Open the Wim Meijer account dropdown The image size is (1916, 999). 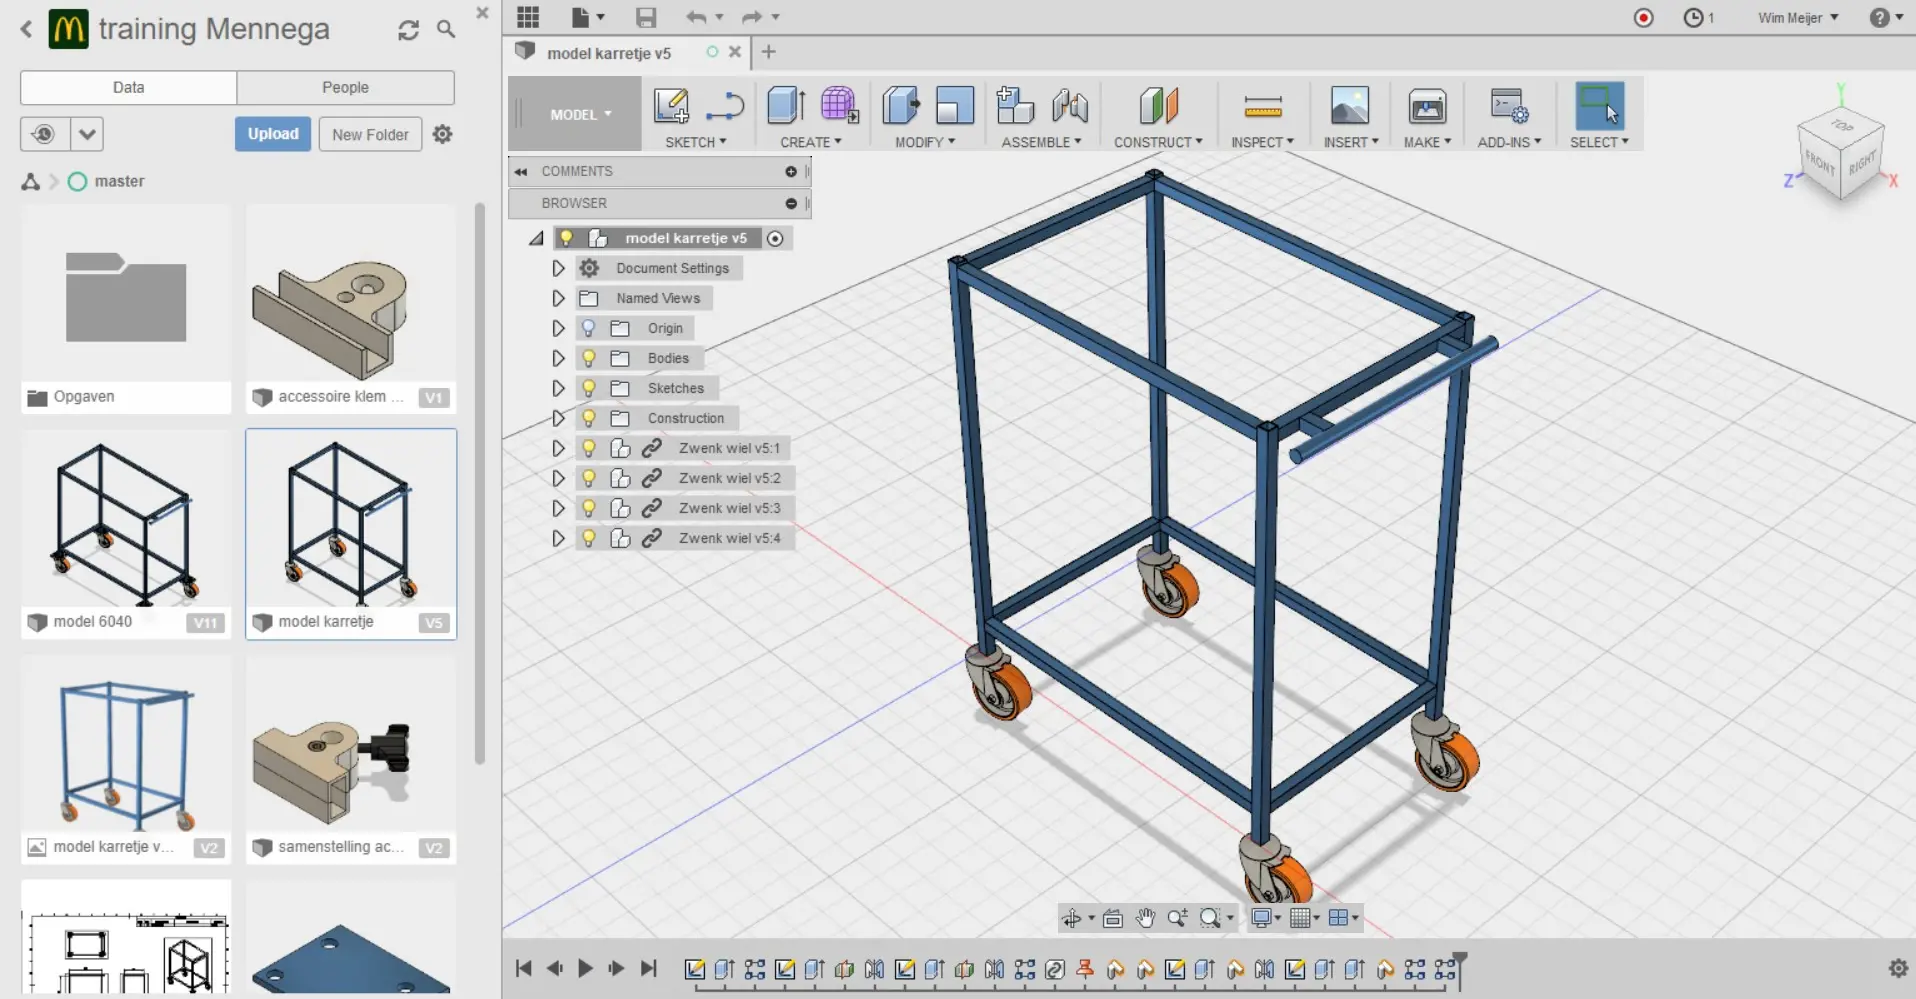1798,18
